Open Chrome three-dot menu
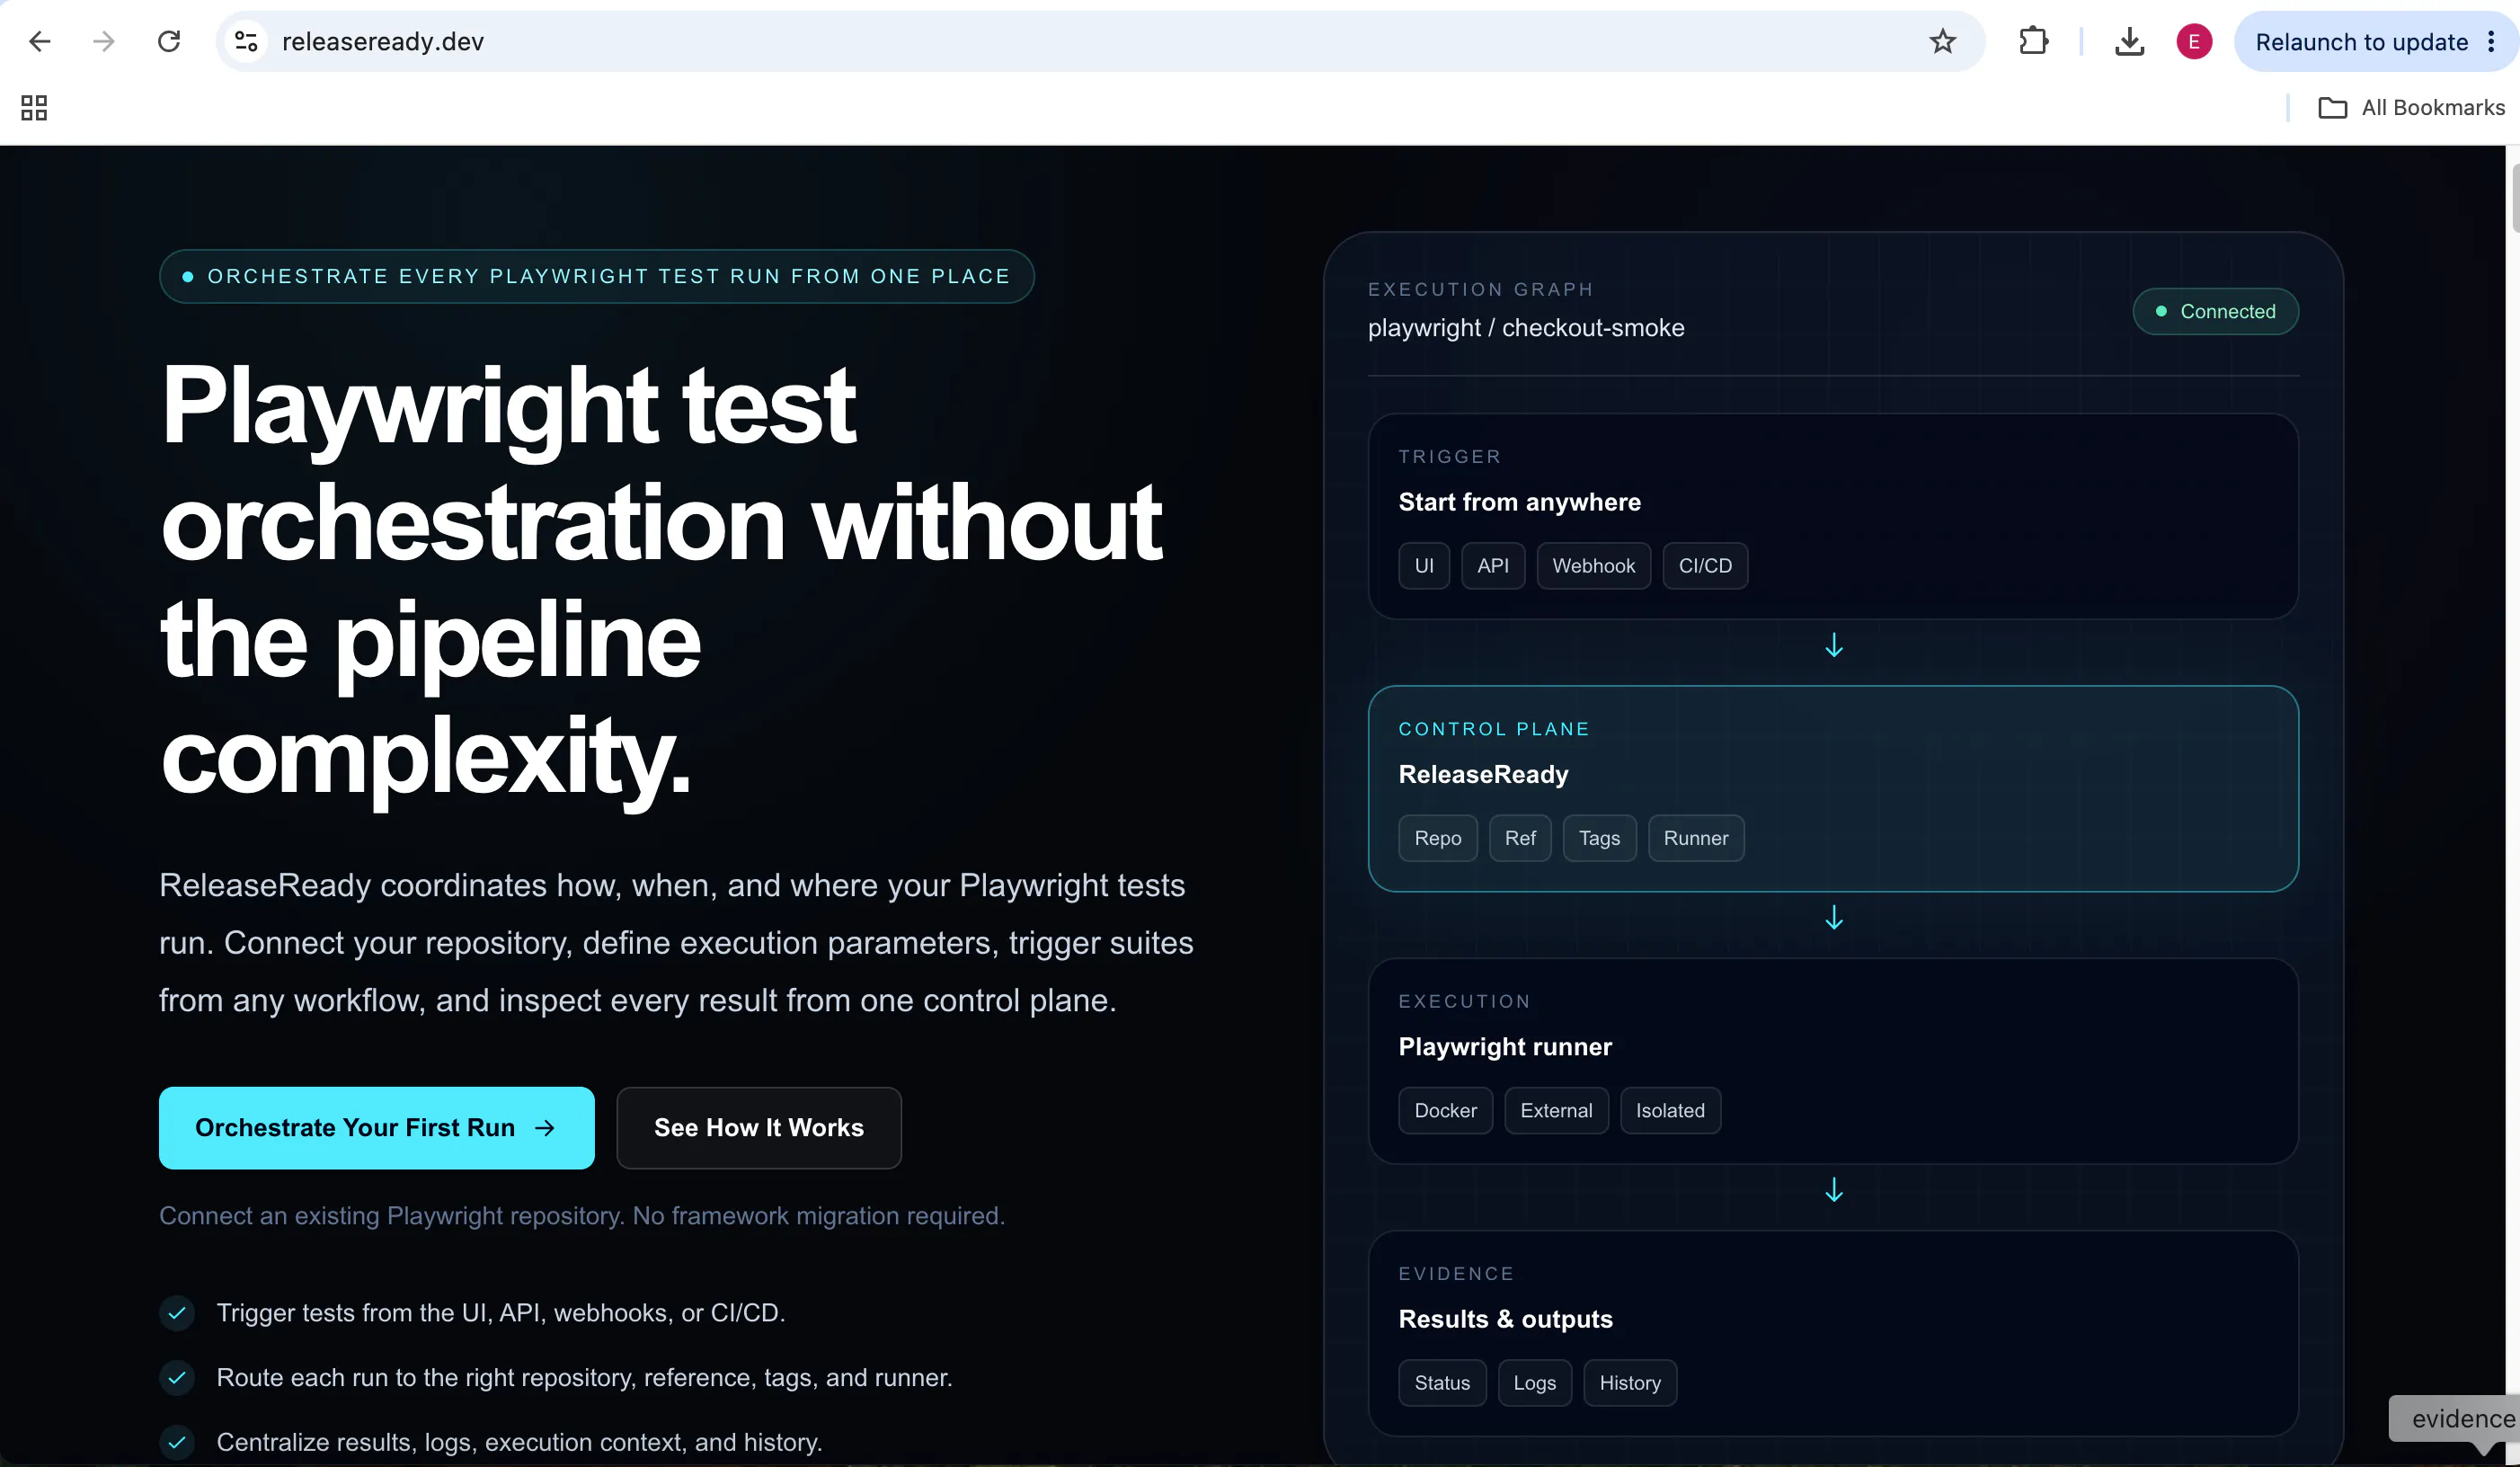 (x=2491, y=41)
